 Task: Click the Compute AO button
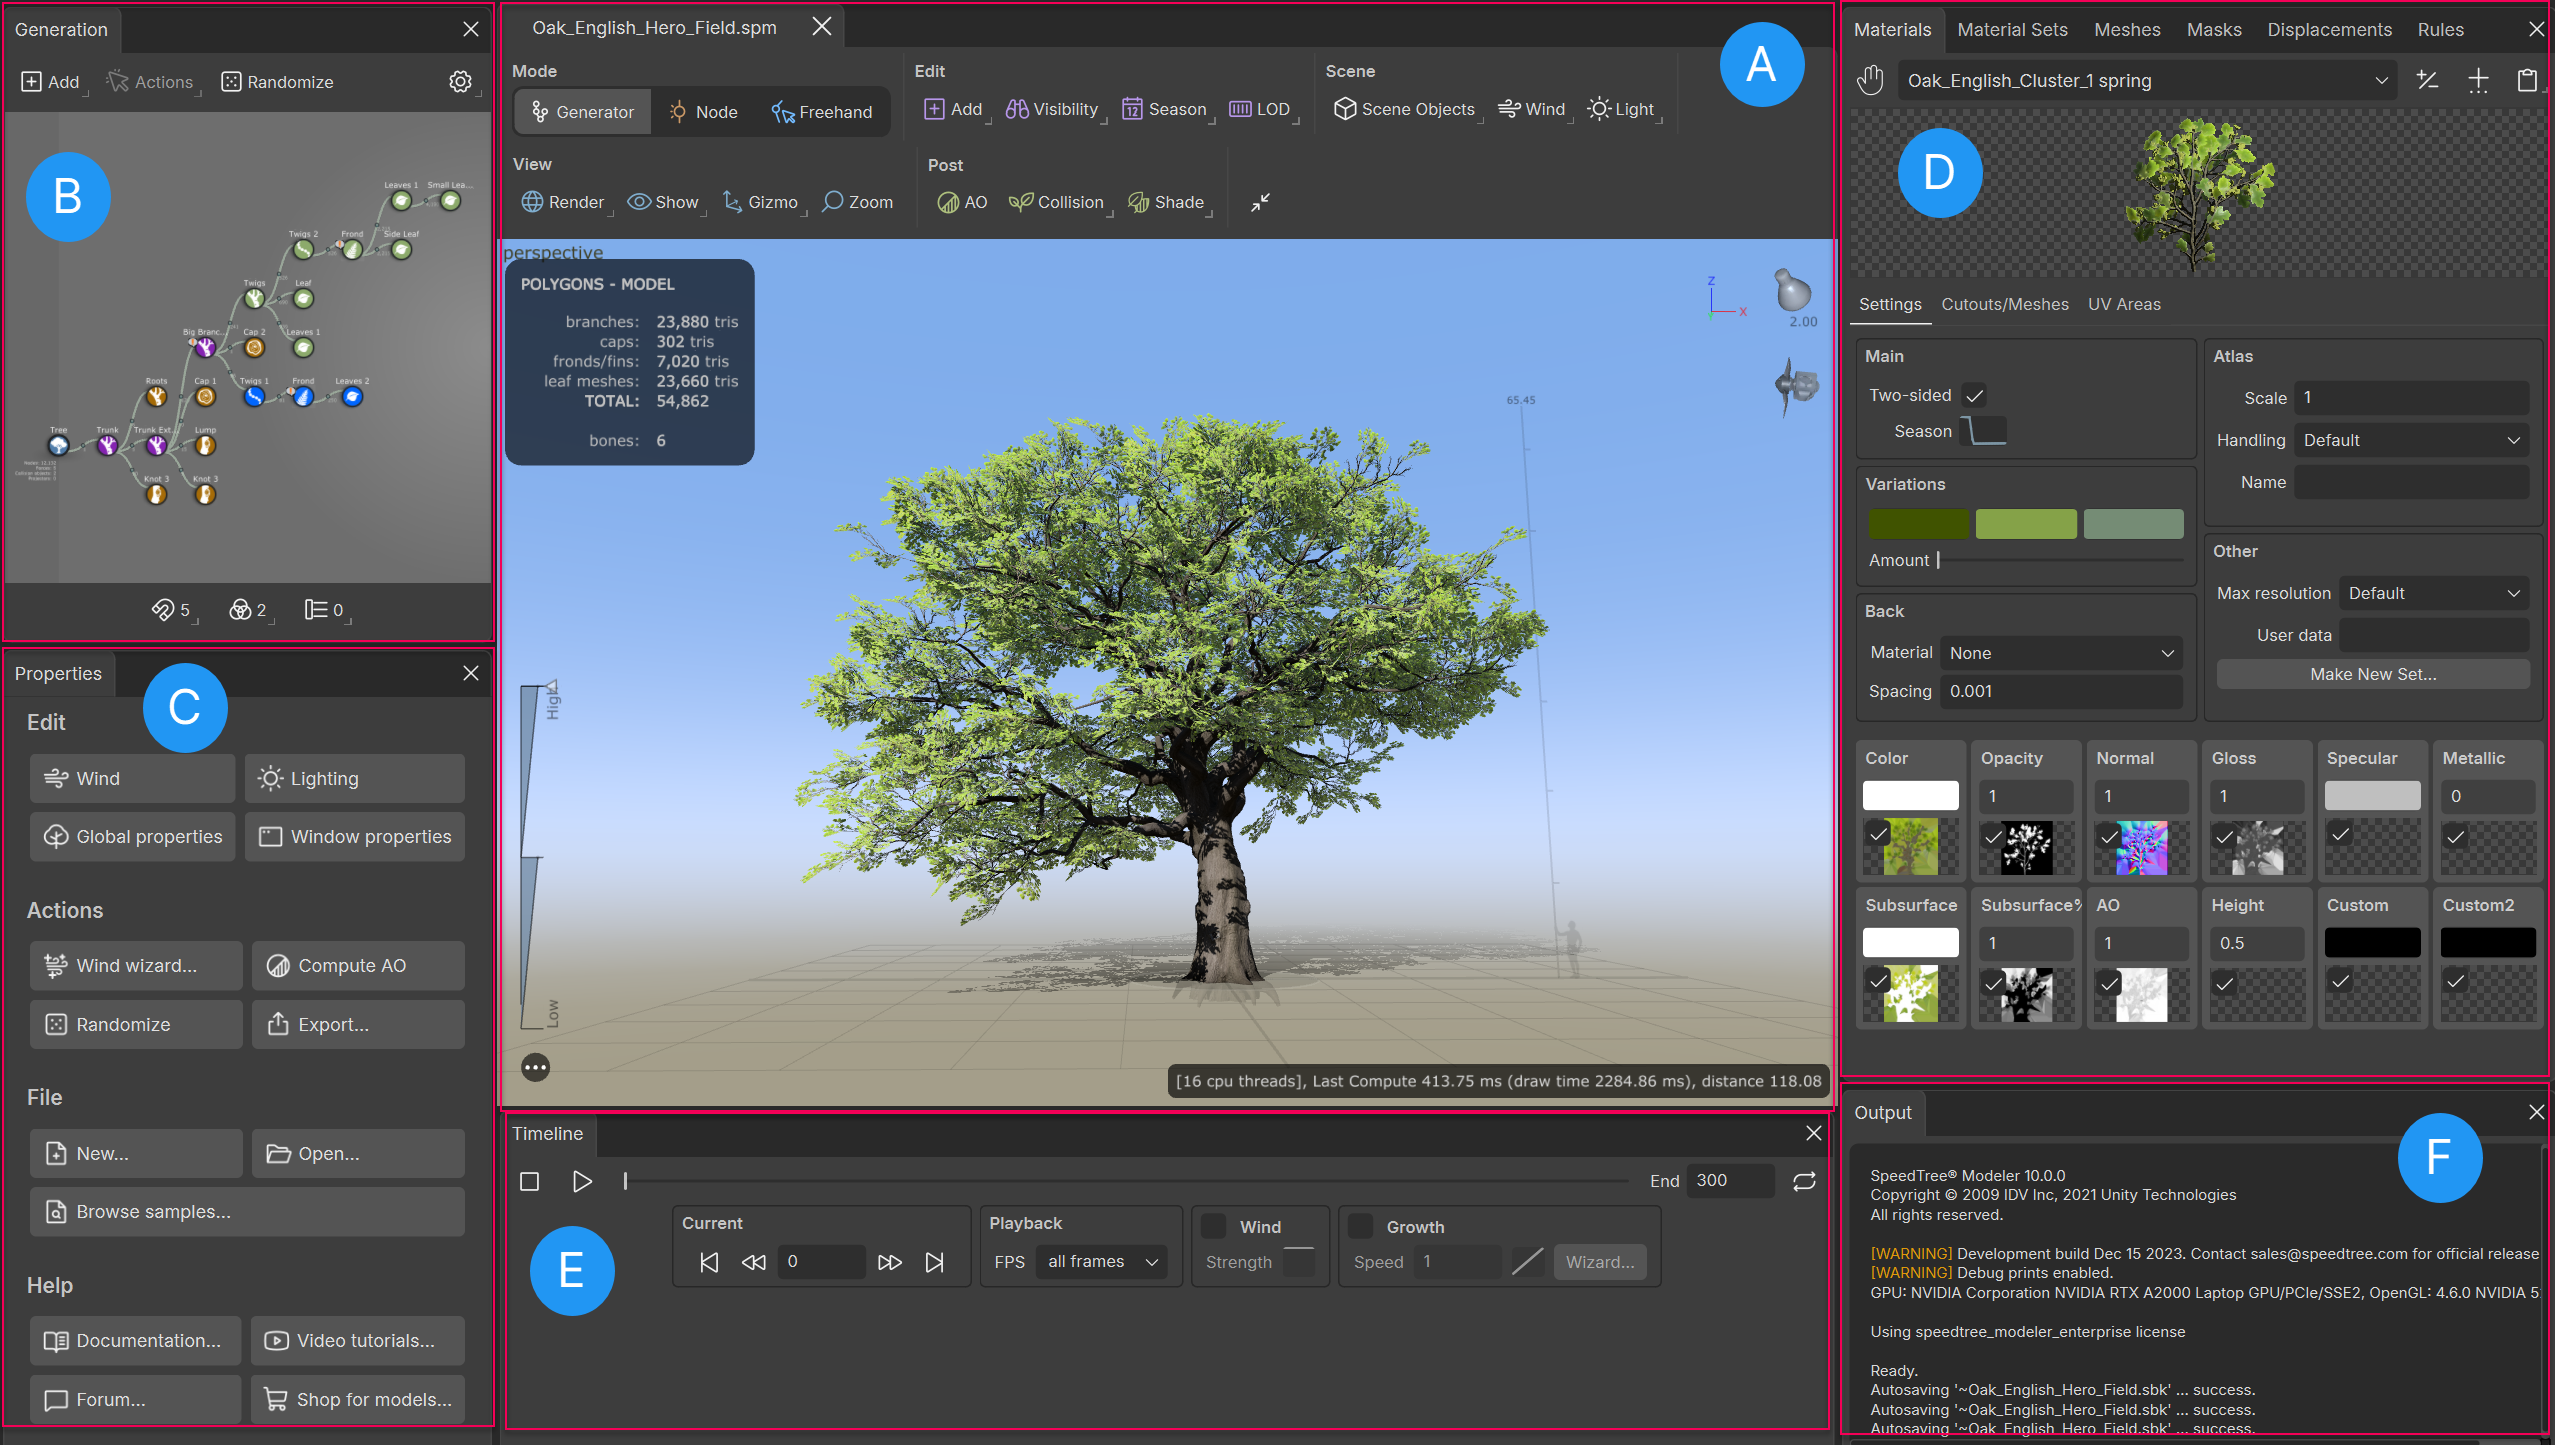pos(358,965)
